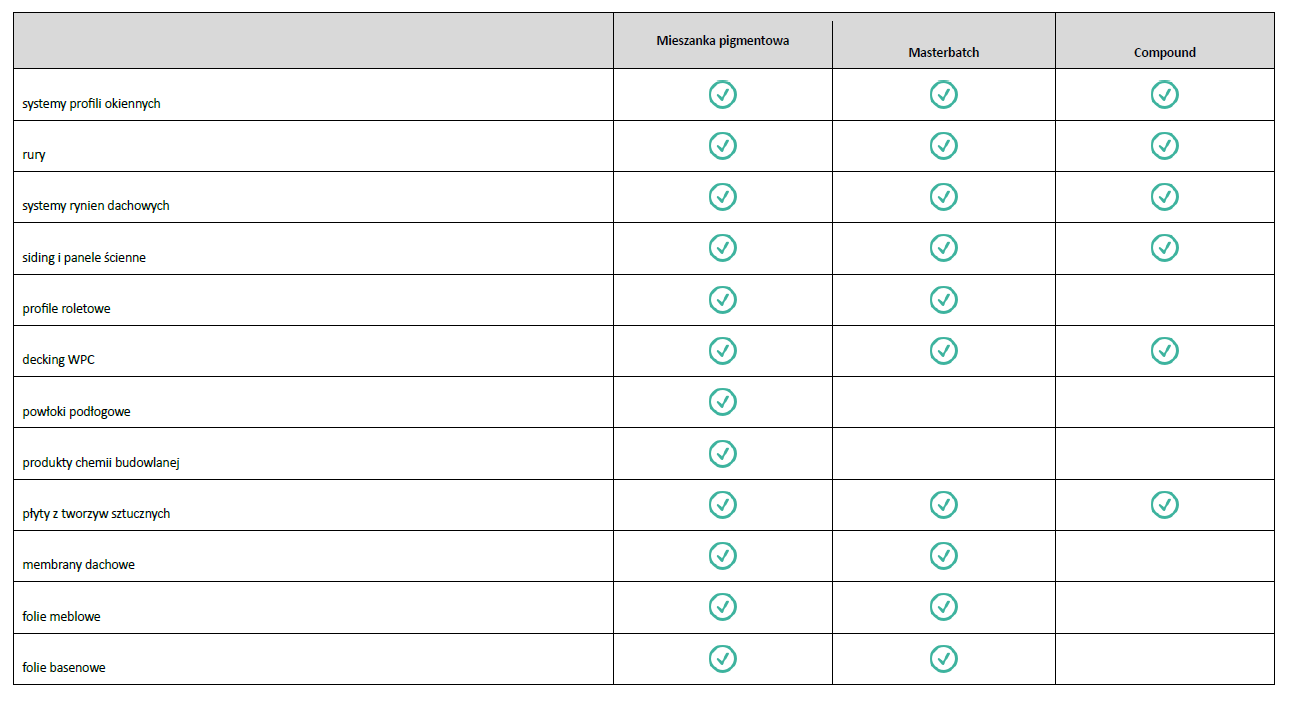Screen dimensions: 1293x709
Task: Click Compound checkmark for siding i panele ścienne
Action: pyautogui.click(x=1164, y=248)
